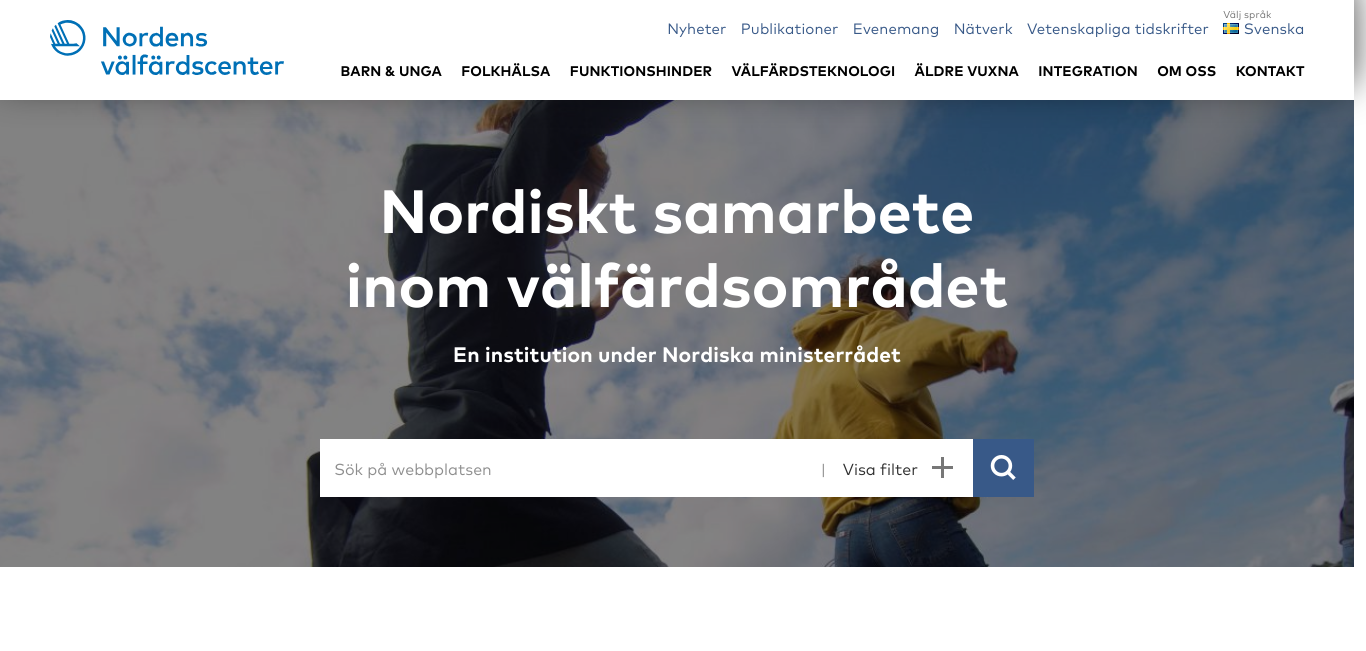Visit the Publikationer link
Screen dimensions: 1366x651
[789, 29]
